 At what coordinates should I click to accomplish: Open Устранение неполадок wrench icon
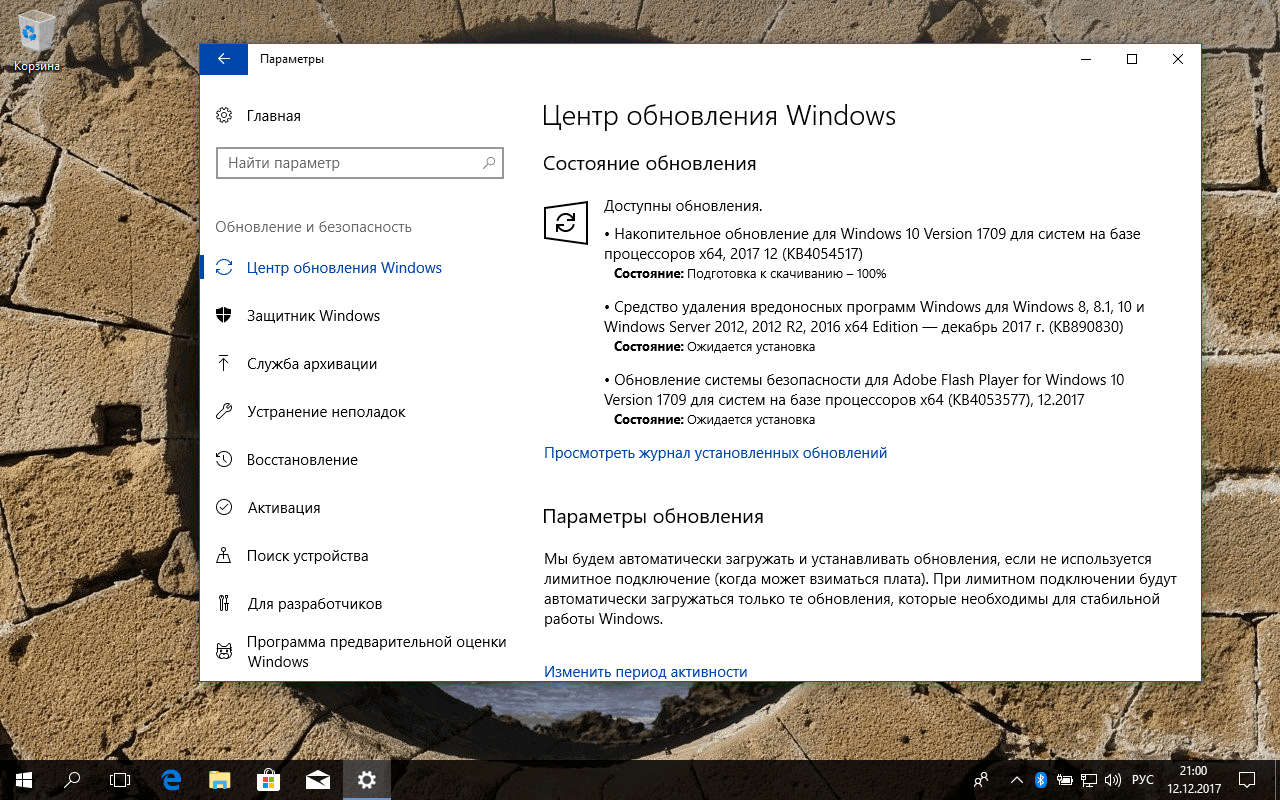[x=226, y=411]
